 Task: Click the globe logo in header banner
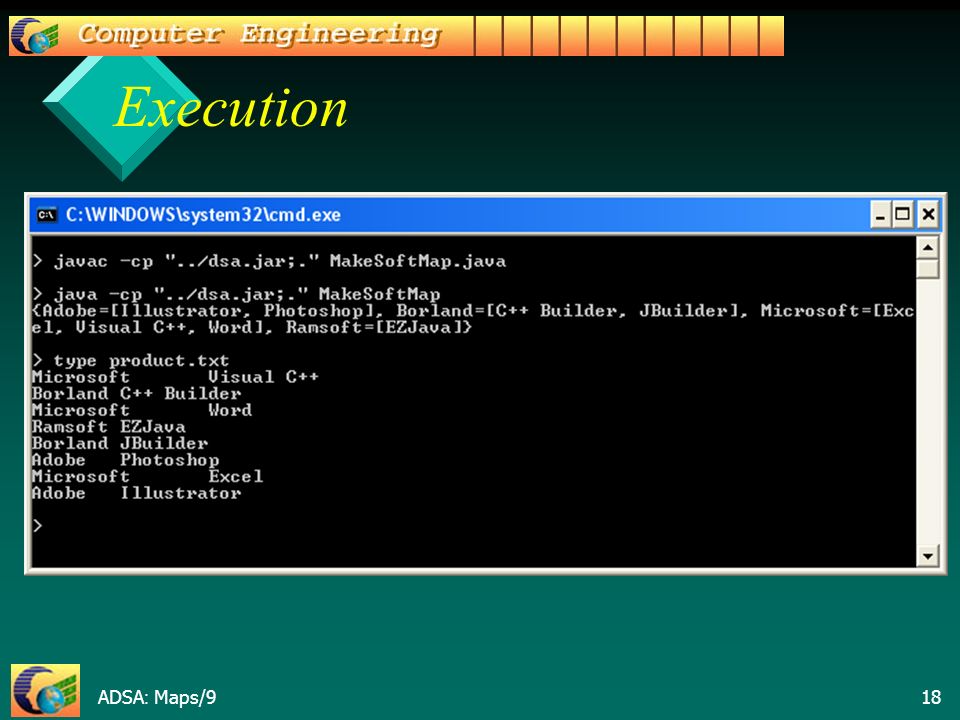pos(35,36)
